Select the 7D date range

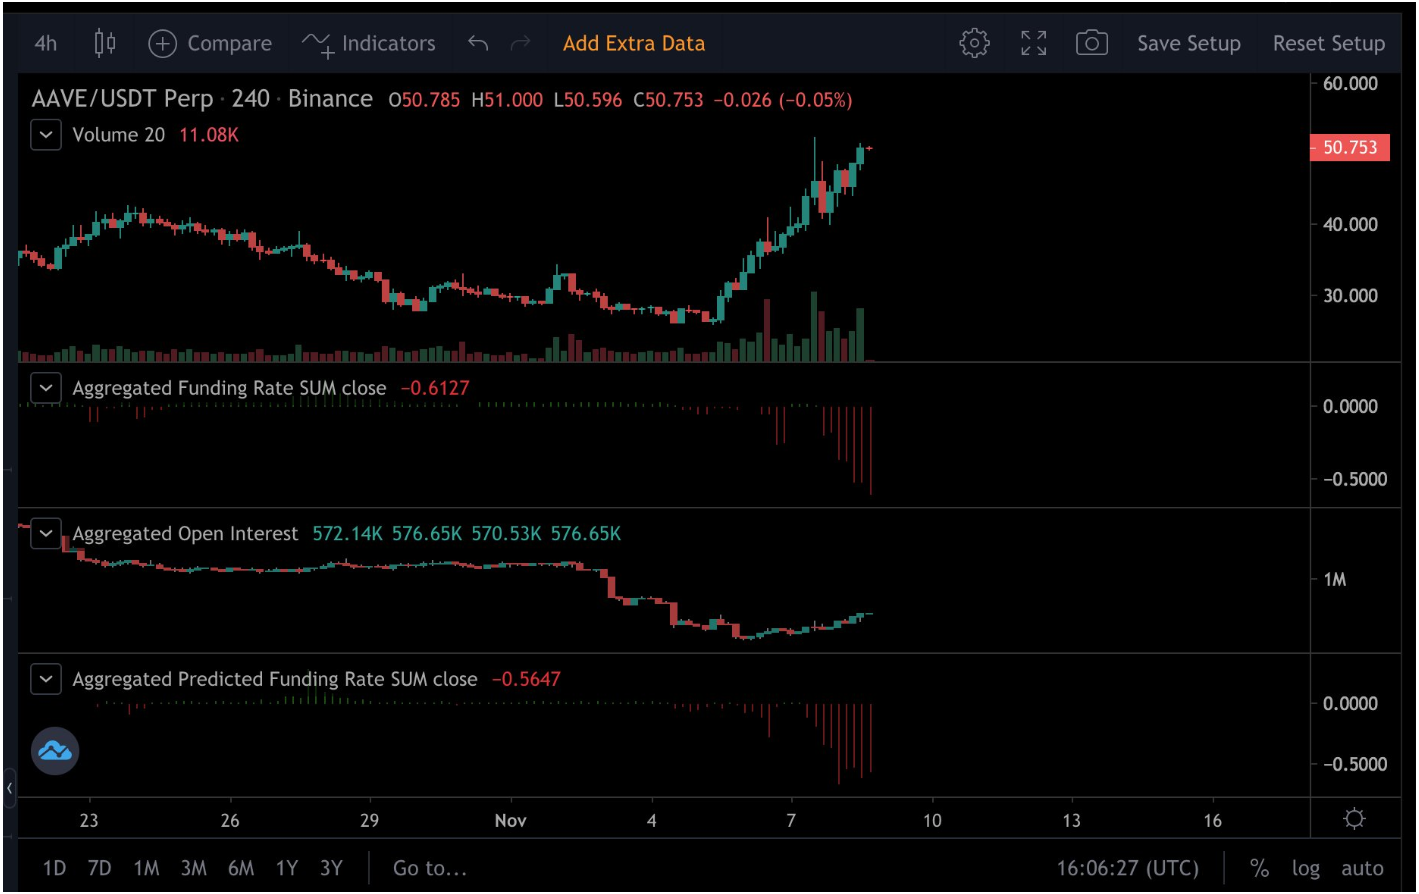pyautogui.click(x=99, y=868)
